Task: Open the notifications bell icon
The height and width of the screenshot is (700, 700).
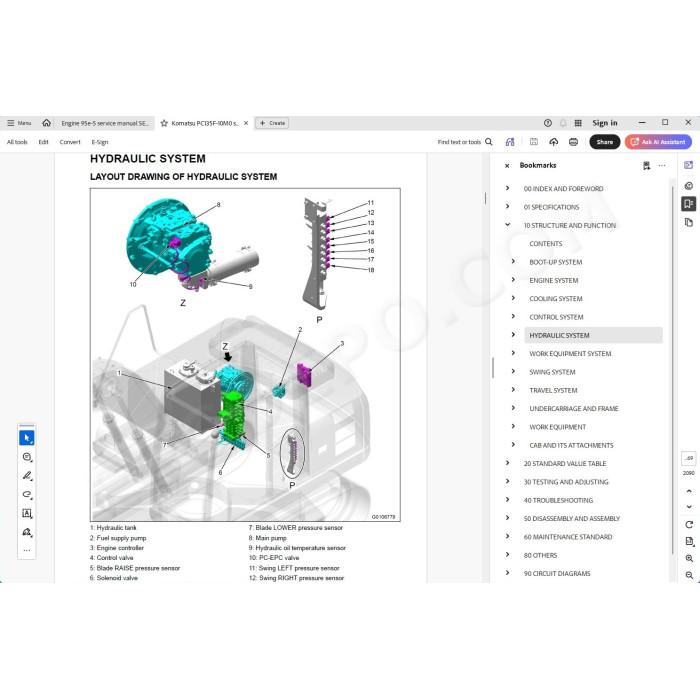Action: click(x=563, y=123)
